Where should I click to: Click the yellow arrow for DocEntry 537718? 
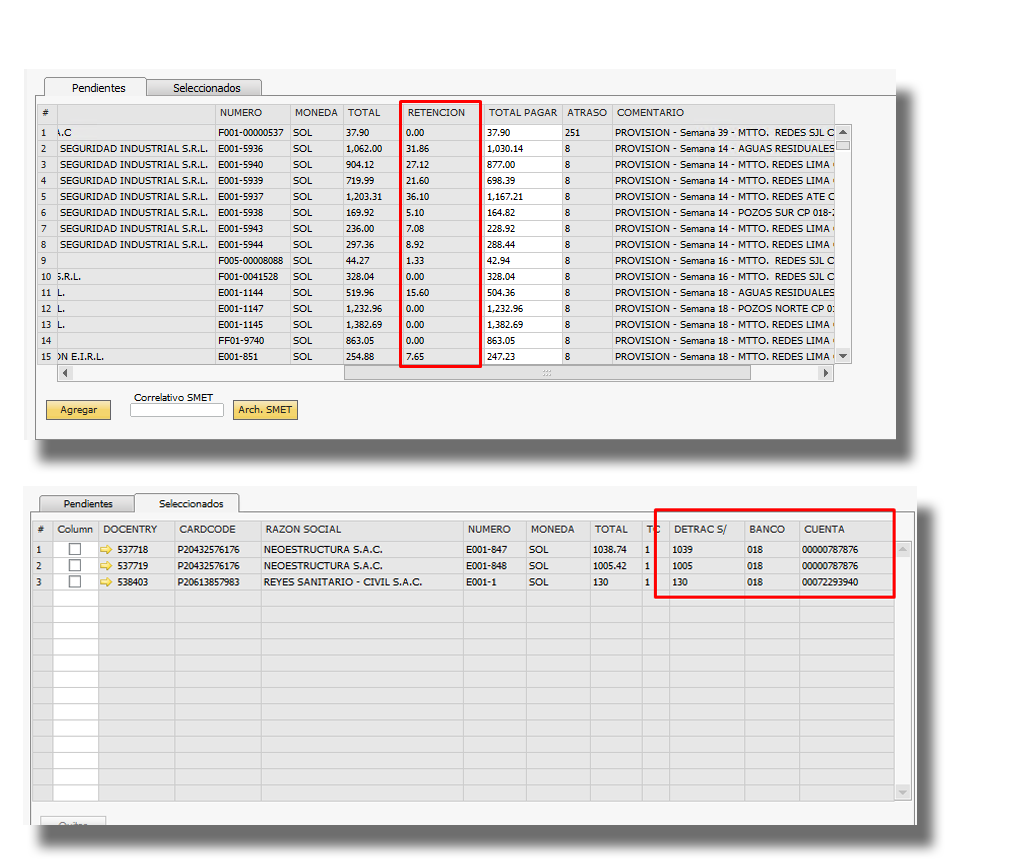point(107,550)
